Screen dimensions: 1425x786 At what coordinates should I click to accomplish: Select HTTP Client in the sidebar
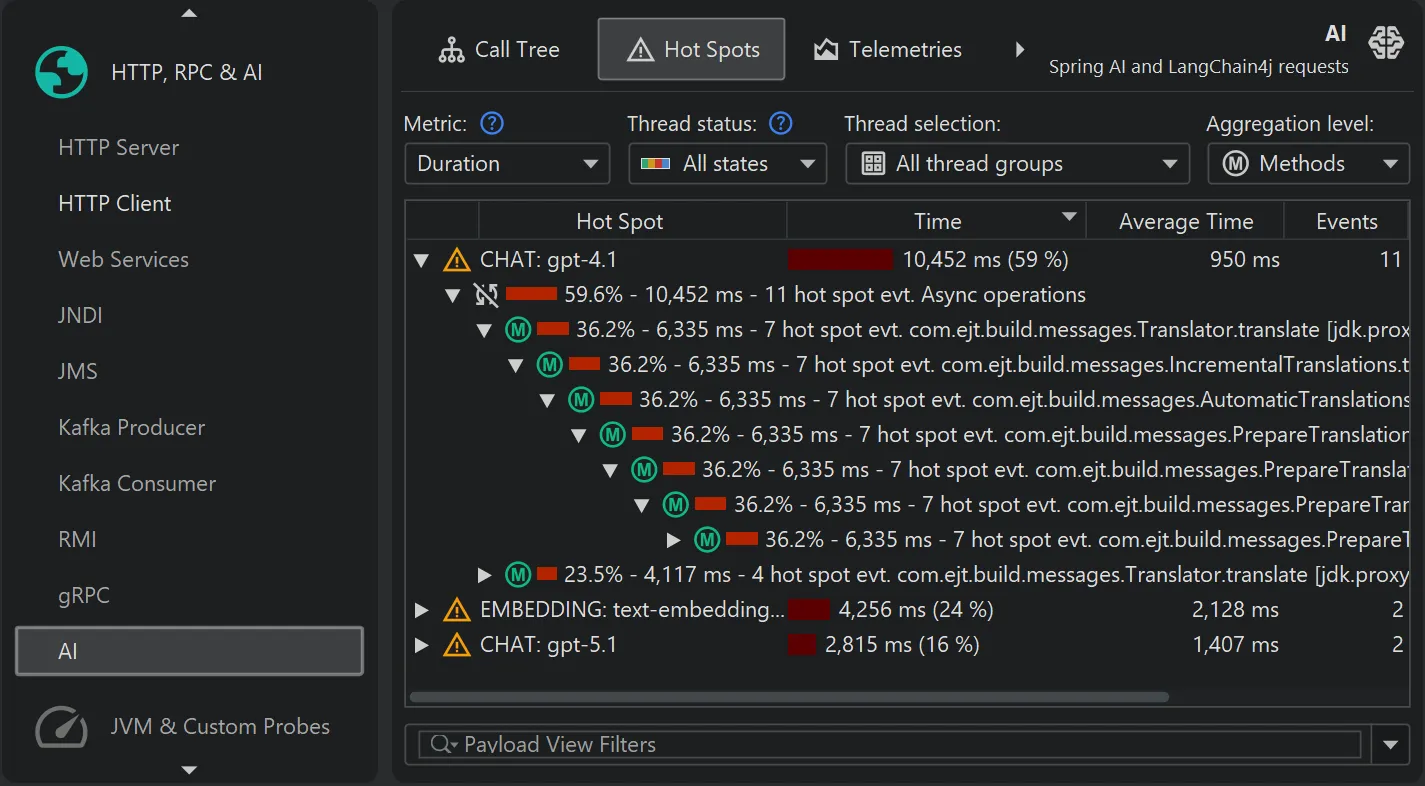[x=113, y=203]
